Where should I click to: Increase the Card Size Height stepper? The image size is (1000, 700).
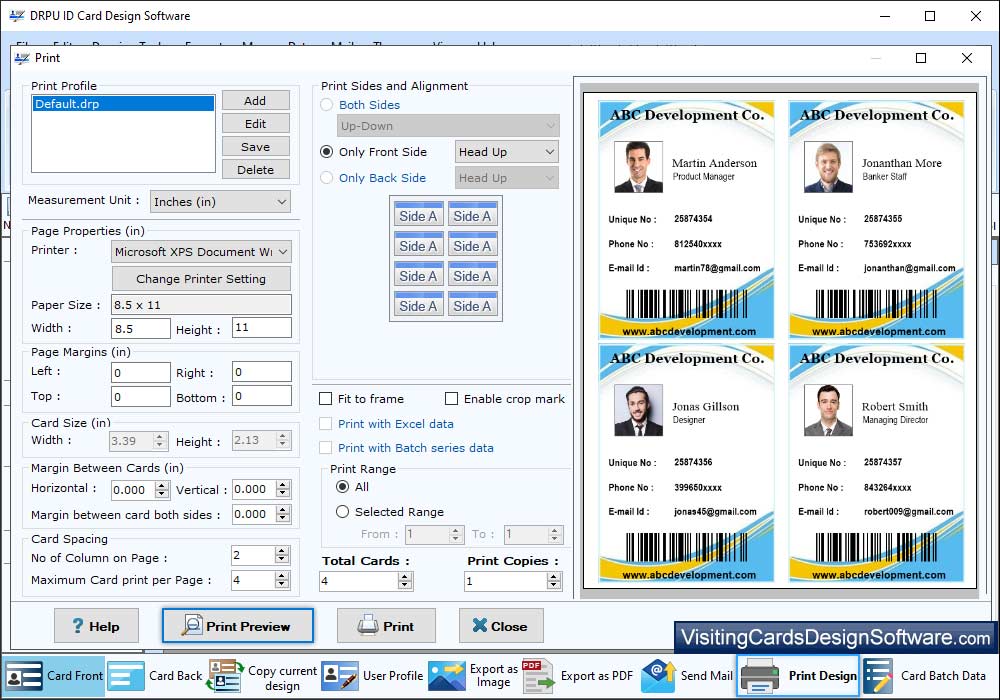click(x=283, y=436)
